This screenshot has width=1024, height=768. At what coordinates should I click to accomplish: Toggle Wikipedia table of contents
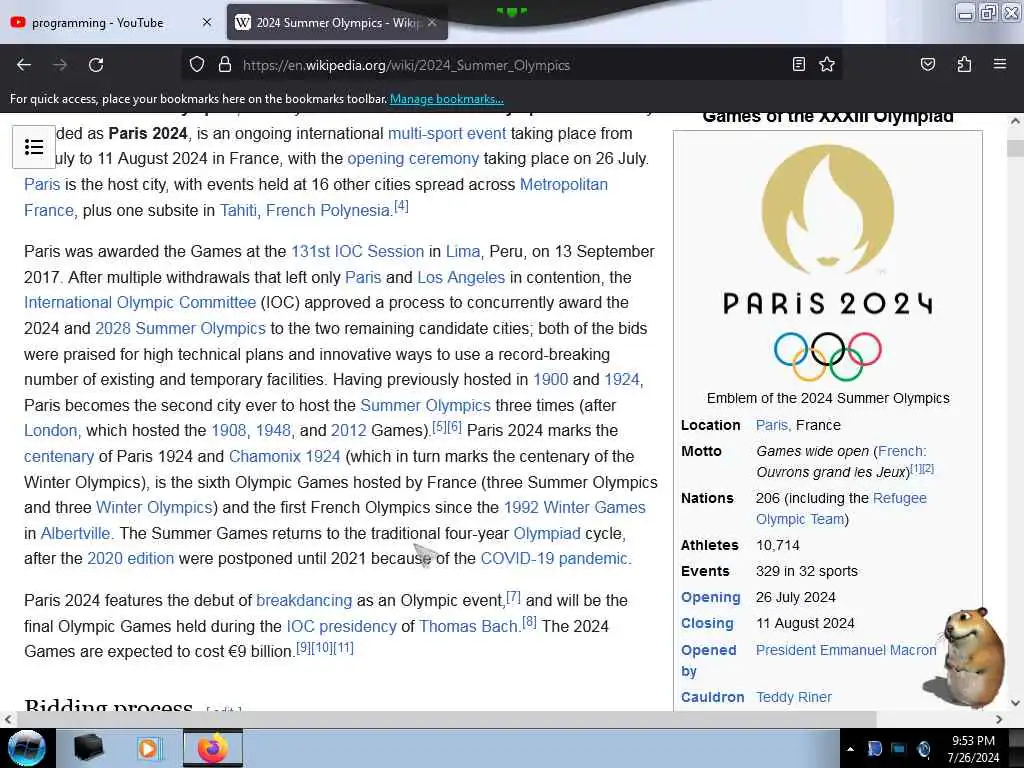(34, 147)
